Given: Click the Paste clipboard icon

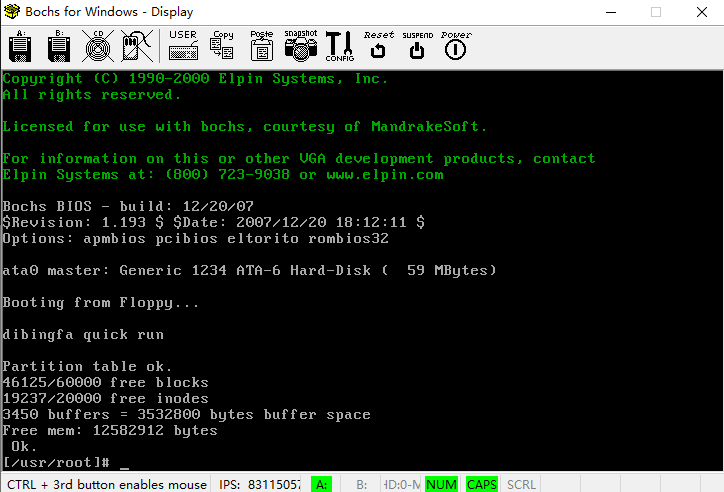Looking at the screenshot, I should point(262,46).
